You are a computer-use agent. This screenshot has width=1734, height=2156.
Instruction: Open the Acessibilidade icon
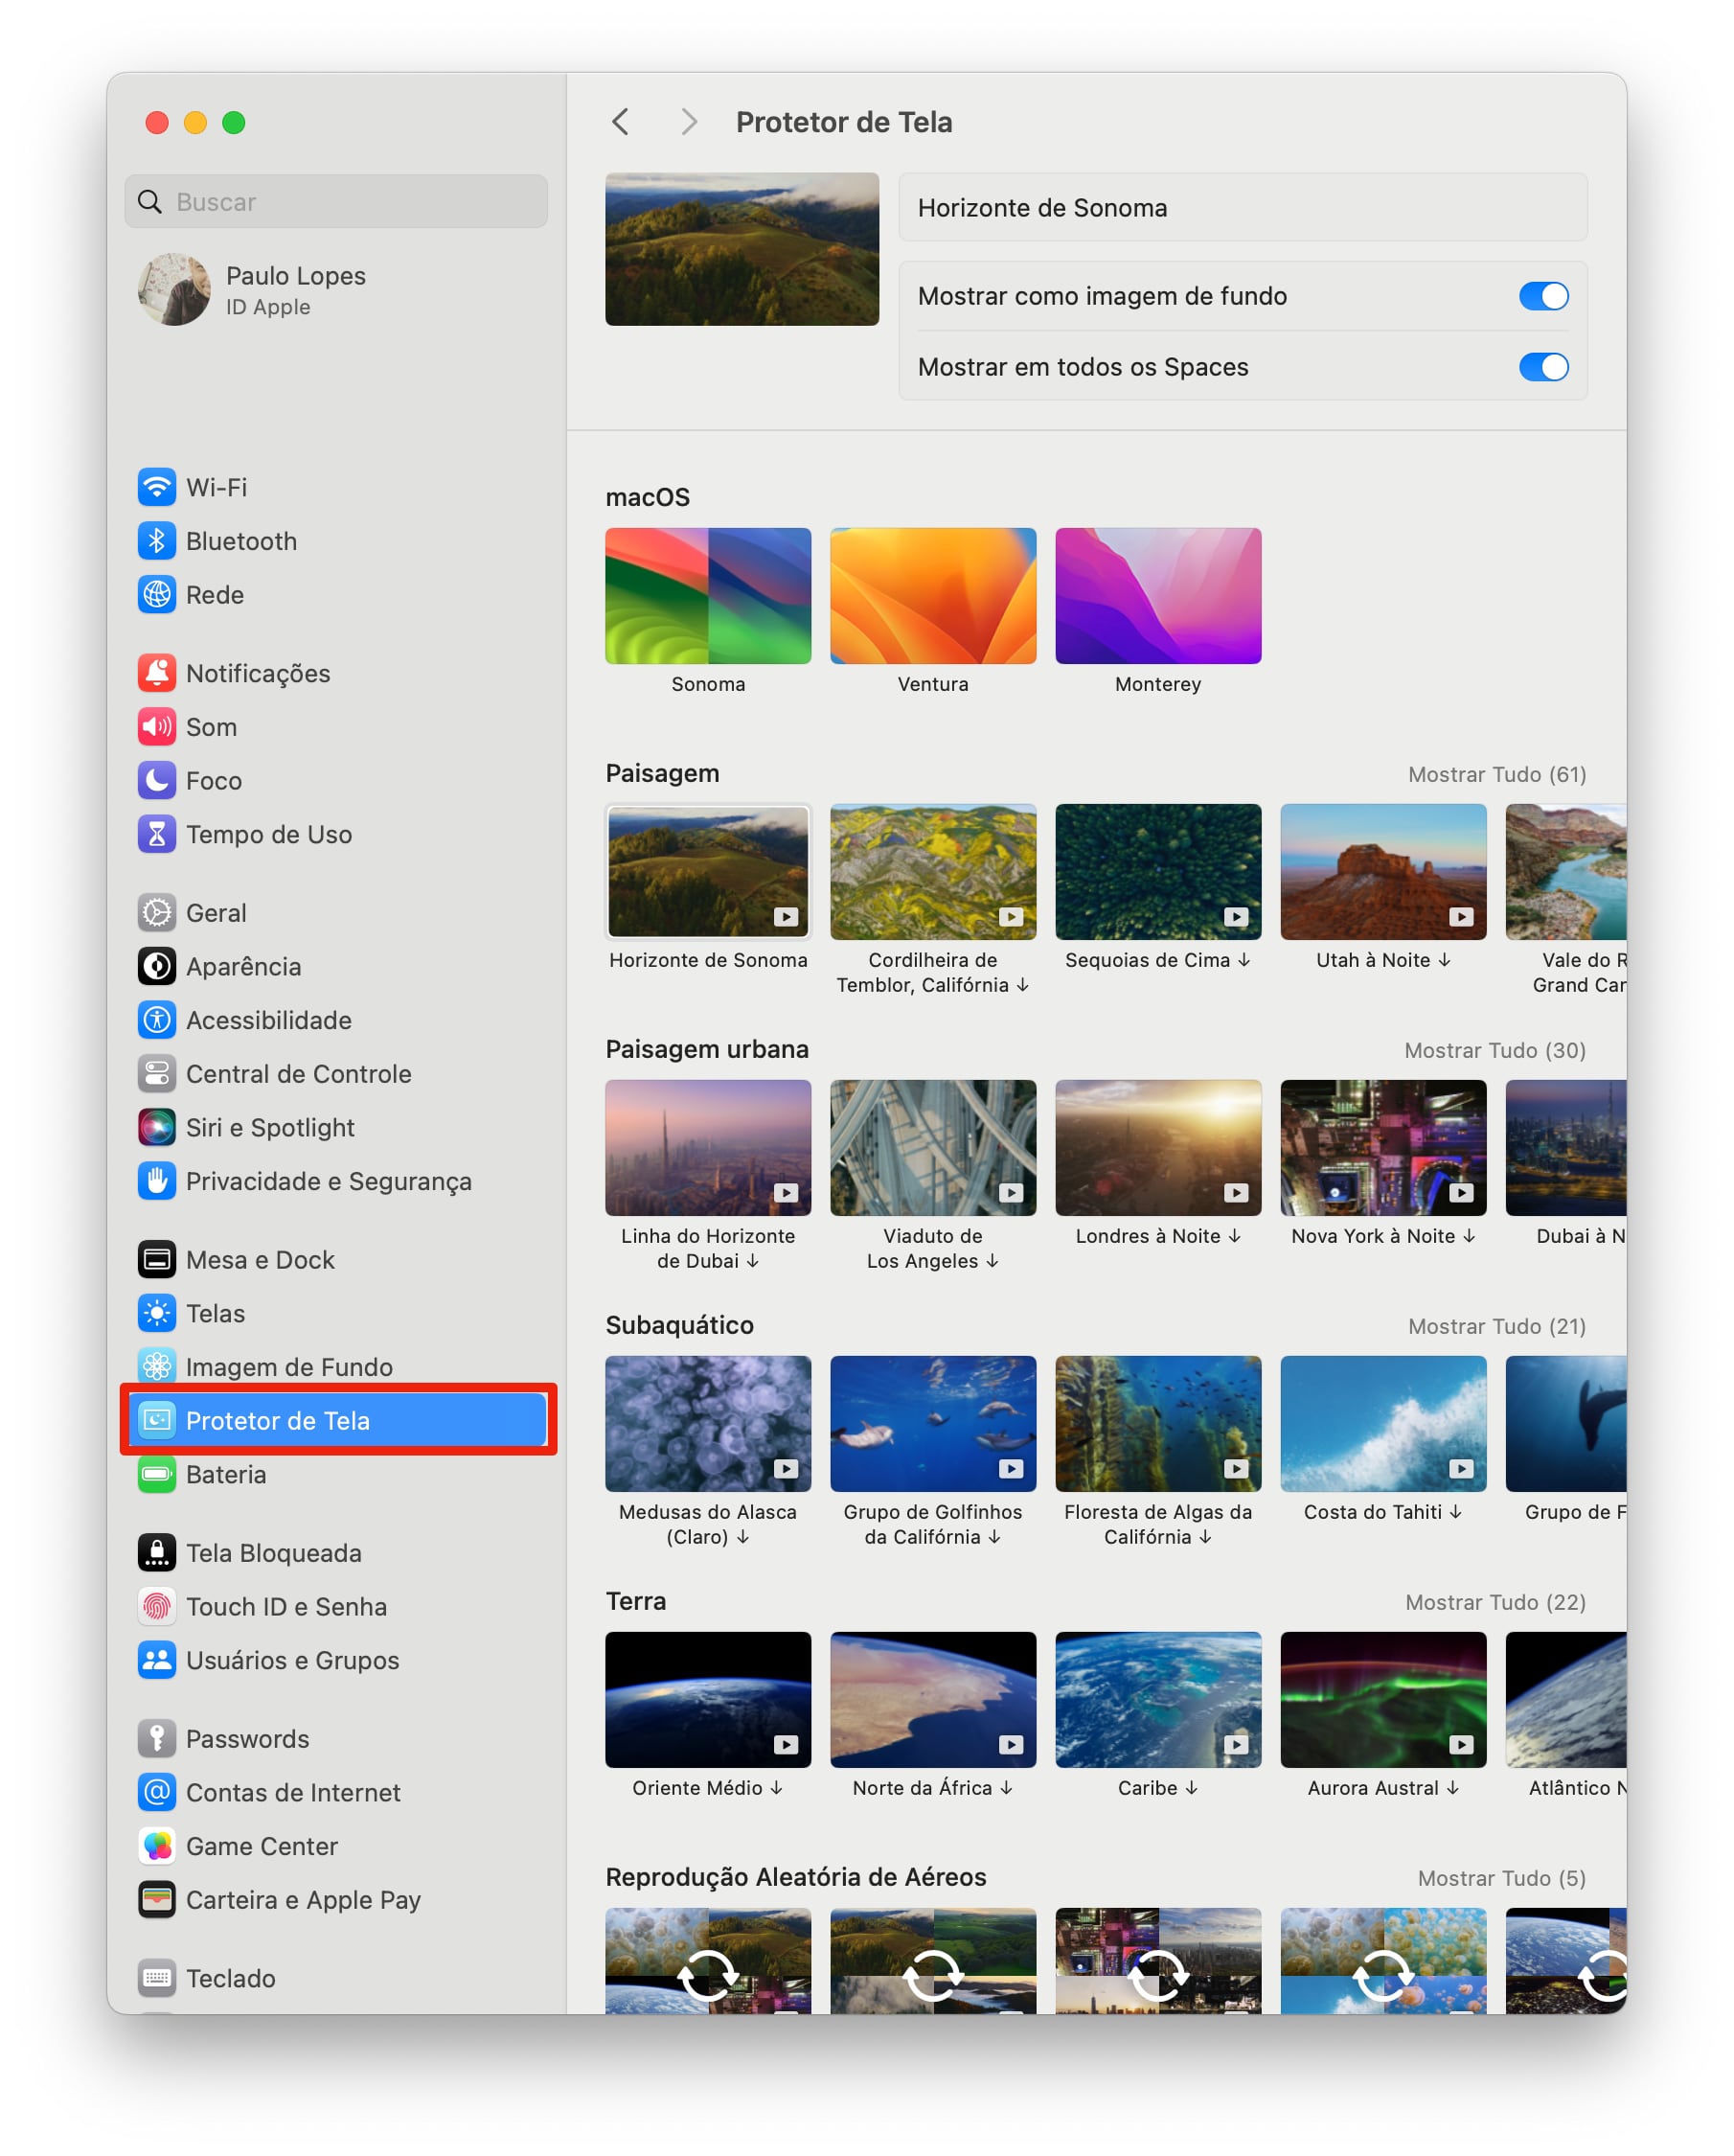tap(157, 1020)
